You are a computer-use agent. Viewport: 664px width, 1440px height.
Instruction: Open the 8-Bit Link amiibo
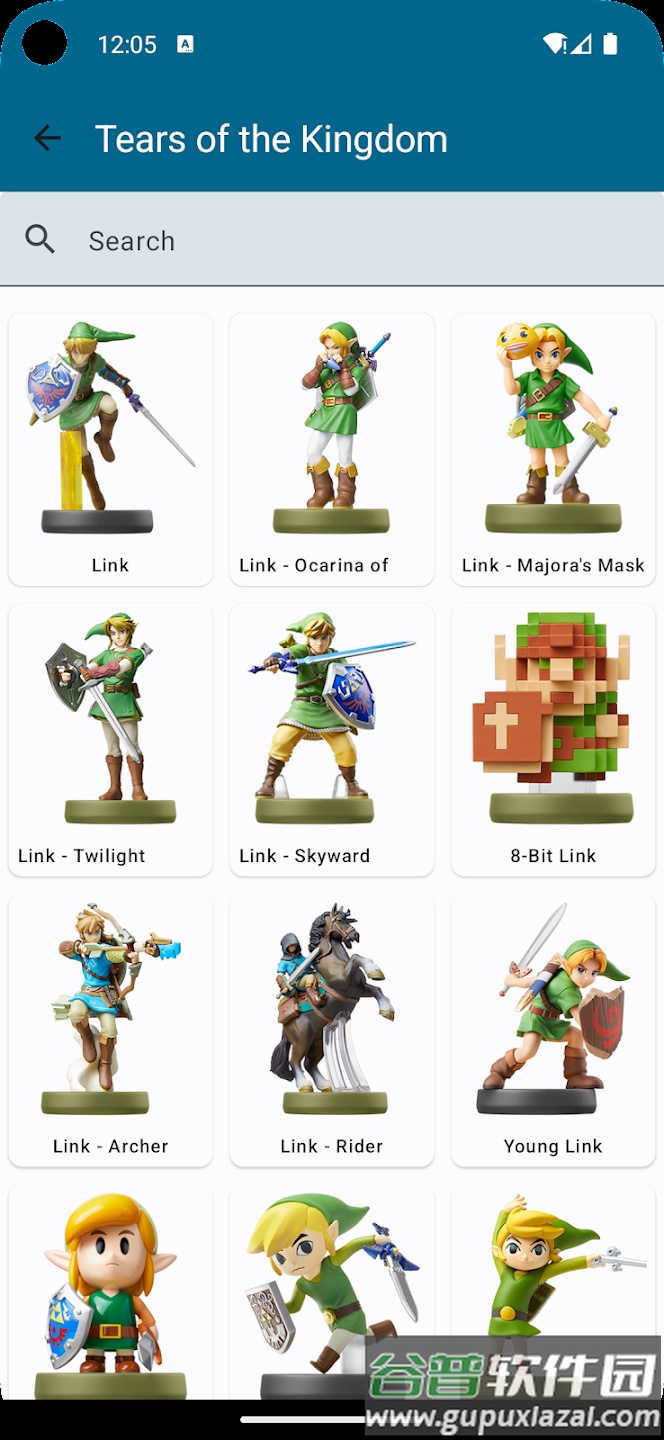click(x=553, y=740)
